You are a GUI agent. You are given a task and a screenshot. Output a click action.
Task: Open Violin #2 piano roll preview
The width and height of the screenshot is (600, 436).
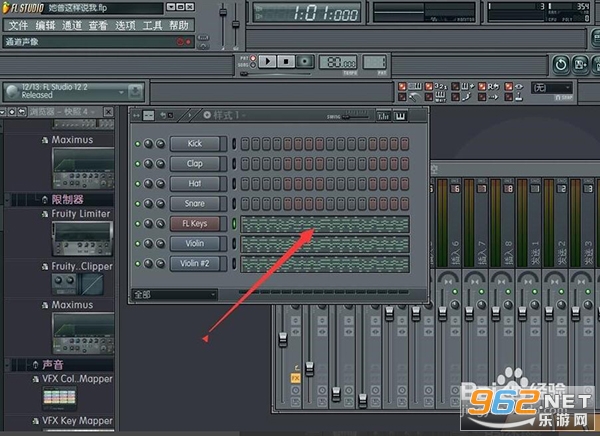[x=325, y=264]
